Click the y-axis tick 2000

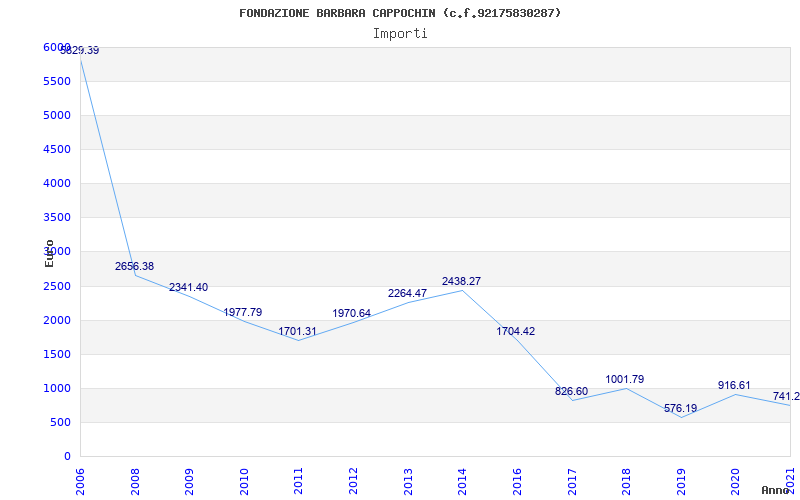coord(57,320)
